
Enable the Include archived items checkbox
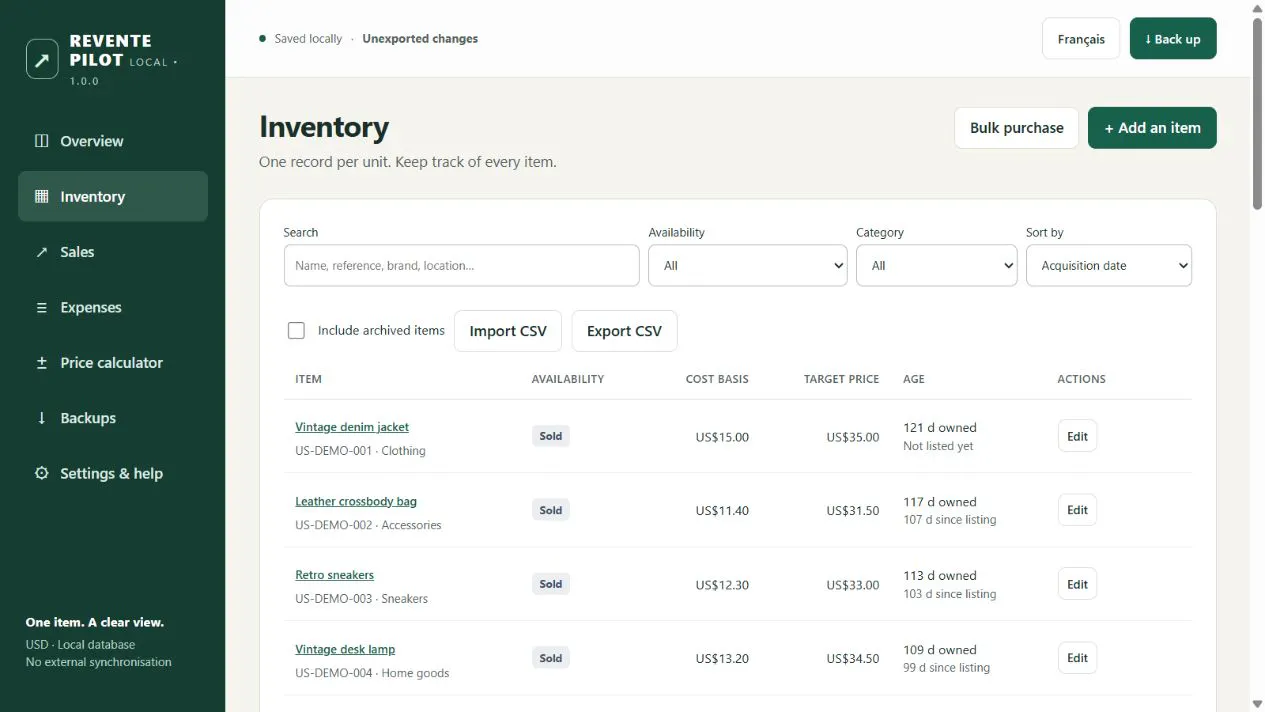pos(296,330)
